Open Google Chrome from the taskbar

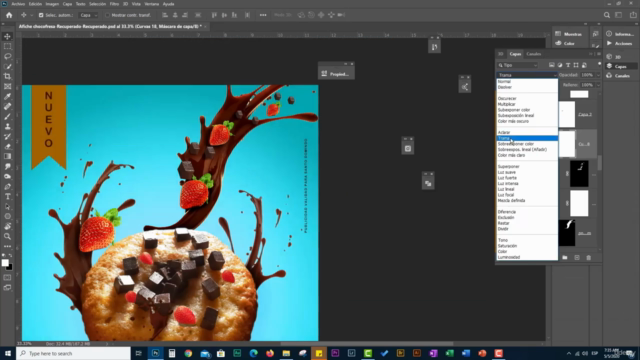(x=188, y=353)
